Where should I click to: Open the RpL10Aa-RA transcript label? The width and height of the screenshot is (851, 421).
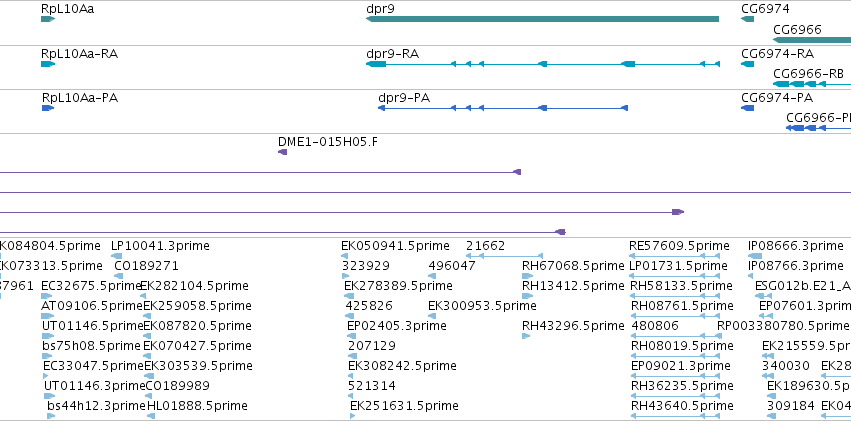(x=79, y=54)
